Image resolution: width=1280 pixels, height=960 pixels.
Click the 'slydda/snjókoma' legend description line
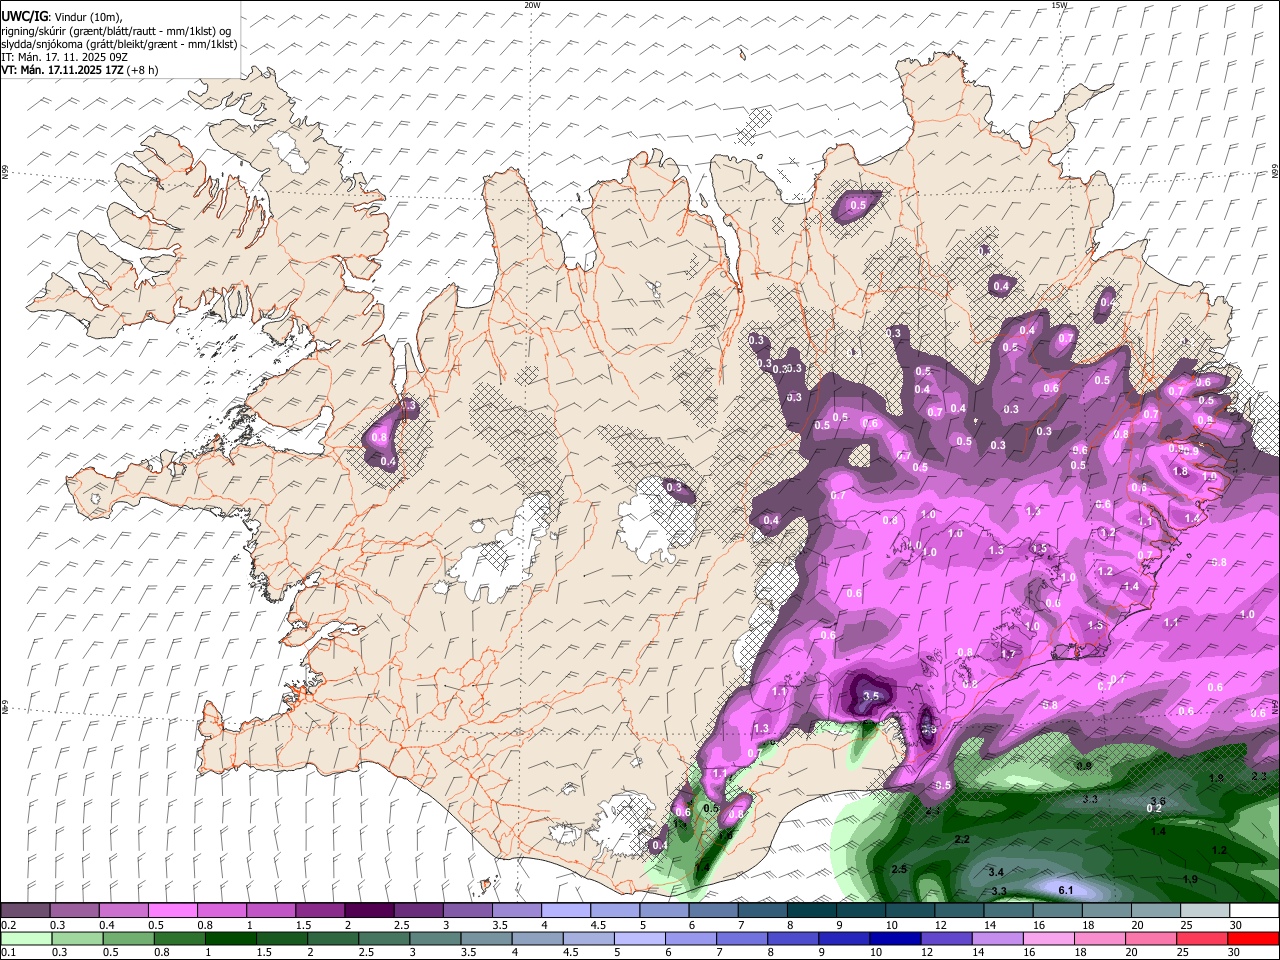119,44
